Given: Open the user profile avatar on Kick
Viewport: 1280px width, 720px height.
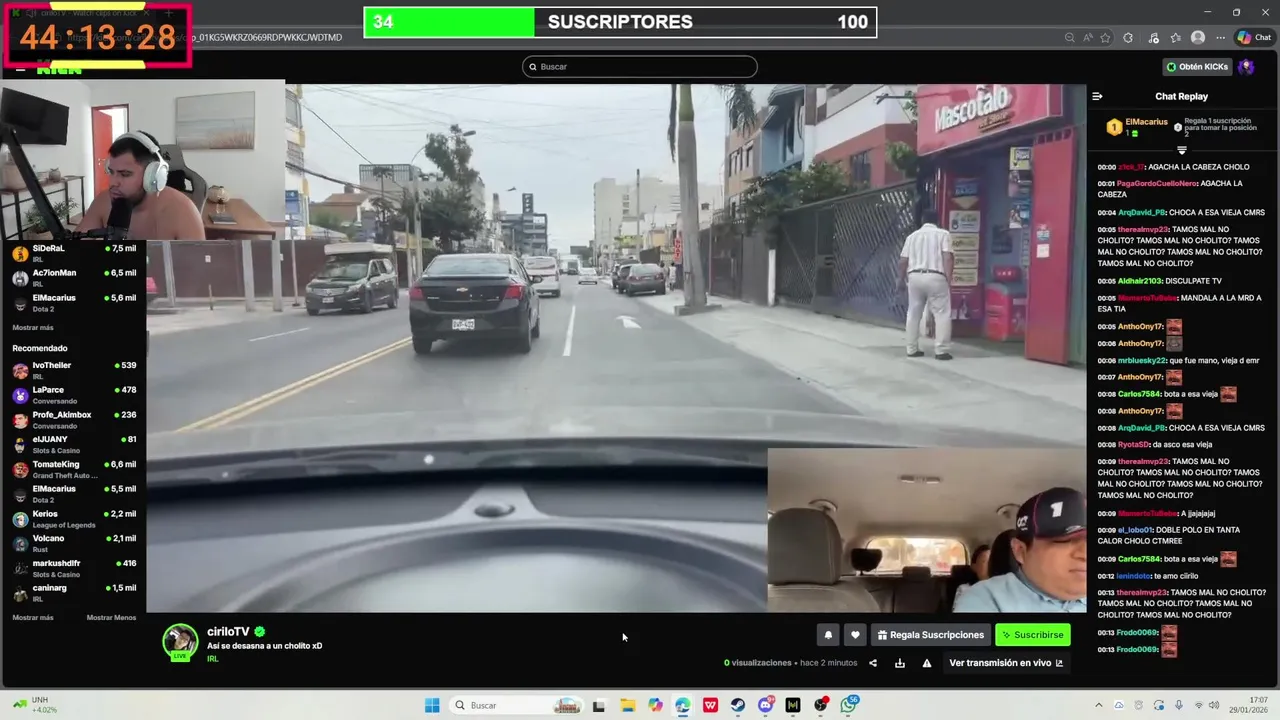Looking at the screenshot, I should click(x=1246, y=67).
